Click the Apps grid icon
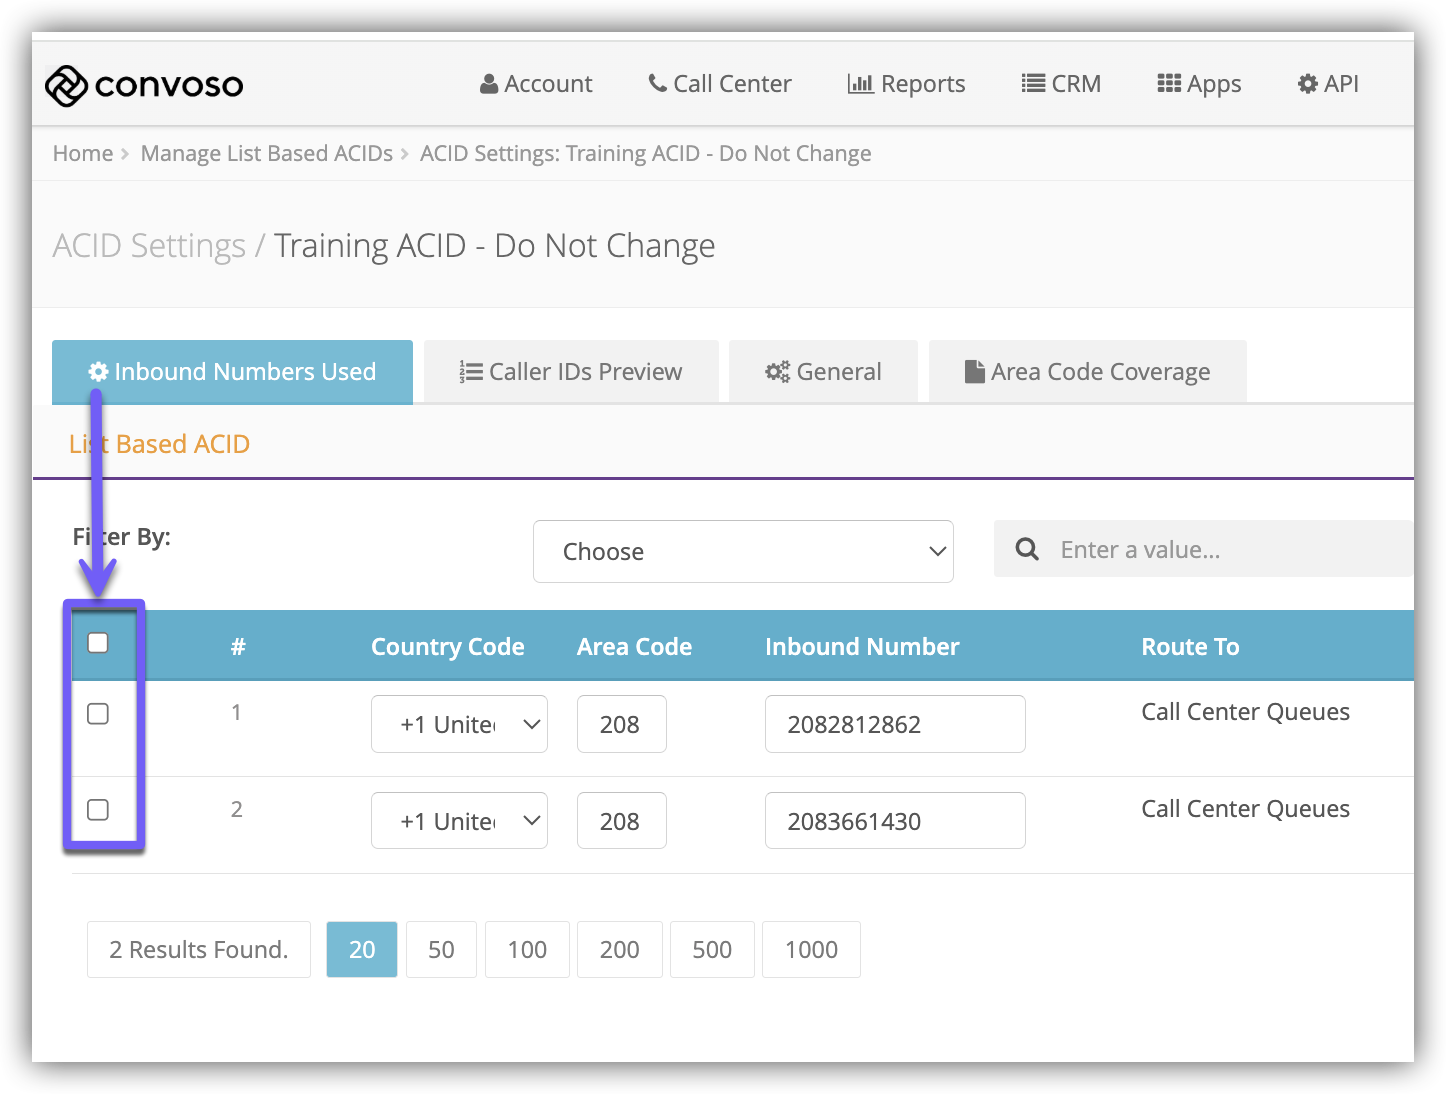Viewport: 1446px width, 1094px height. pos(1168,84)
